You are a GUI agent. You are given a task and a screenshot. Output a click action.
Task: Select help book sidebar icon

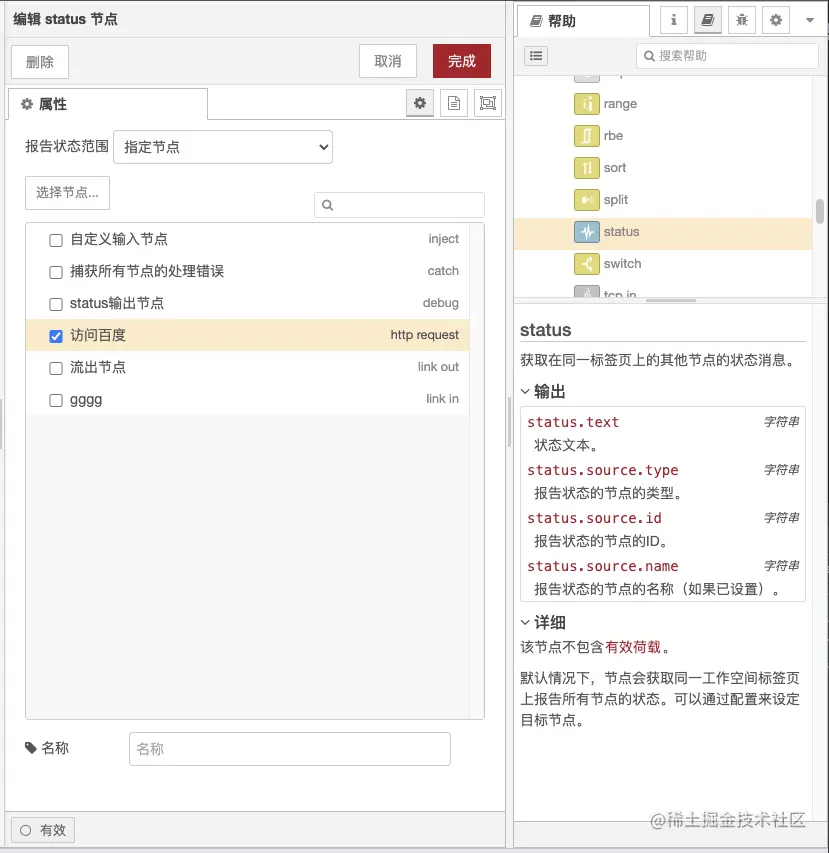click(x=708, y=20)
